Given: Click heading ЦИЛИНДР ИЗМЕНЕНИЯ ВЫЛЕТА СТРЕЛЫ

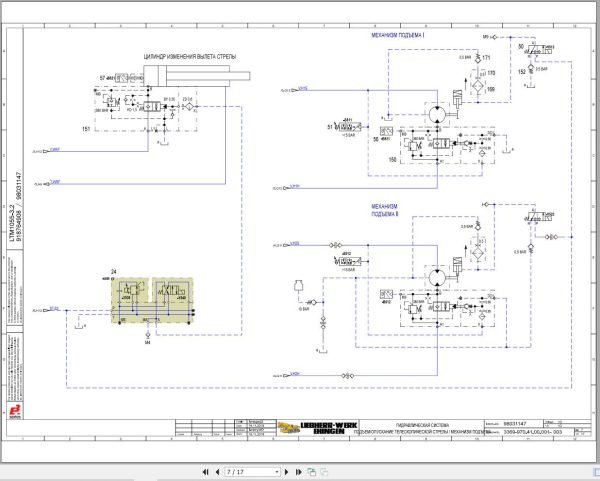Looking at the screenshot, I should [x=190, y=56].
